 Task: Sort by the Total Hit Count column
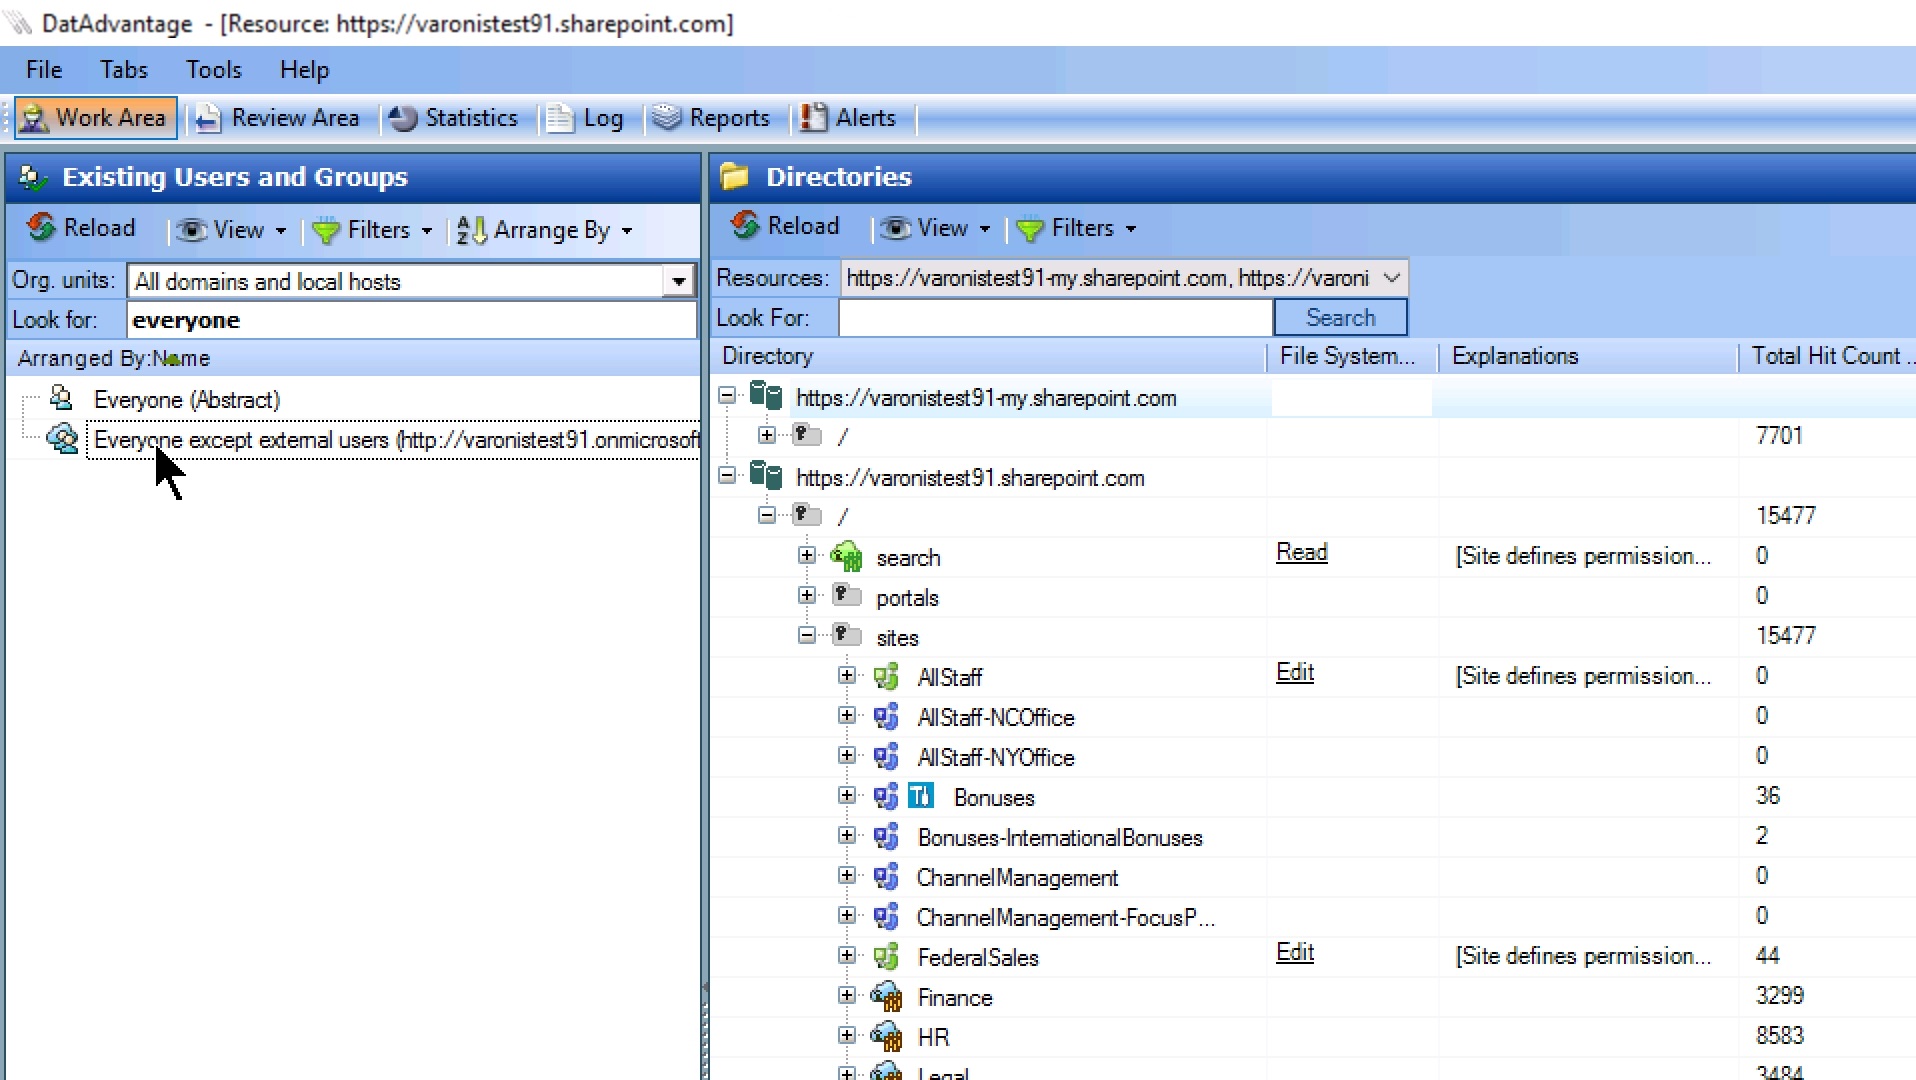pos(1828,356)
